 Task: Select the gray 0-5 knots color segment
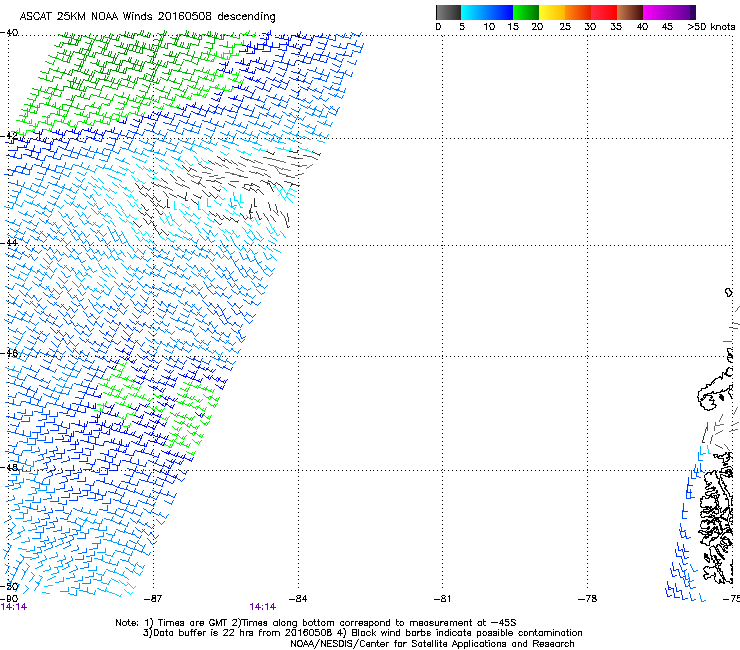coord(448,12)
